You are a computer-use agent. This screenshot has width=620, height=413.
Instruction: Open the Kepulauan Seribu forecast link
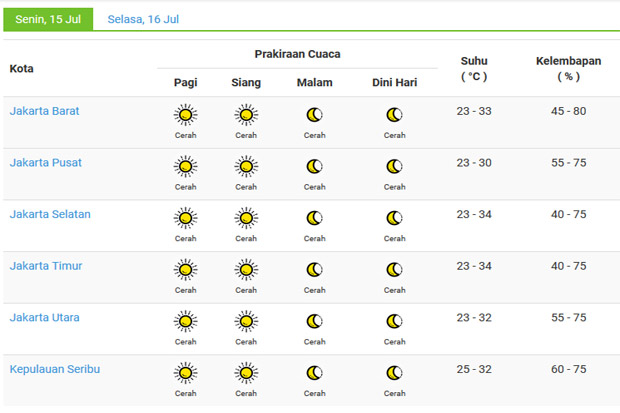55,369
